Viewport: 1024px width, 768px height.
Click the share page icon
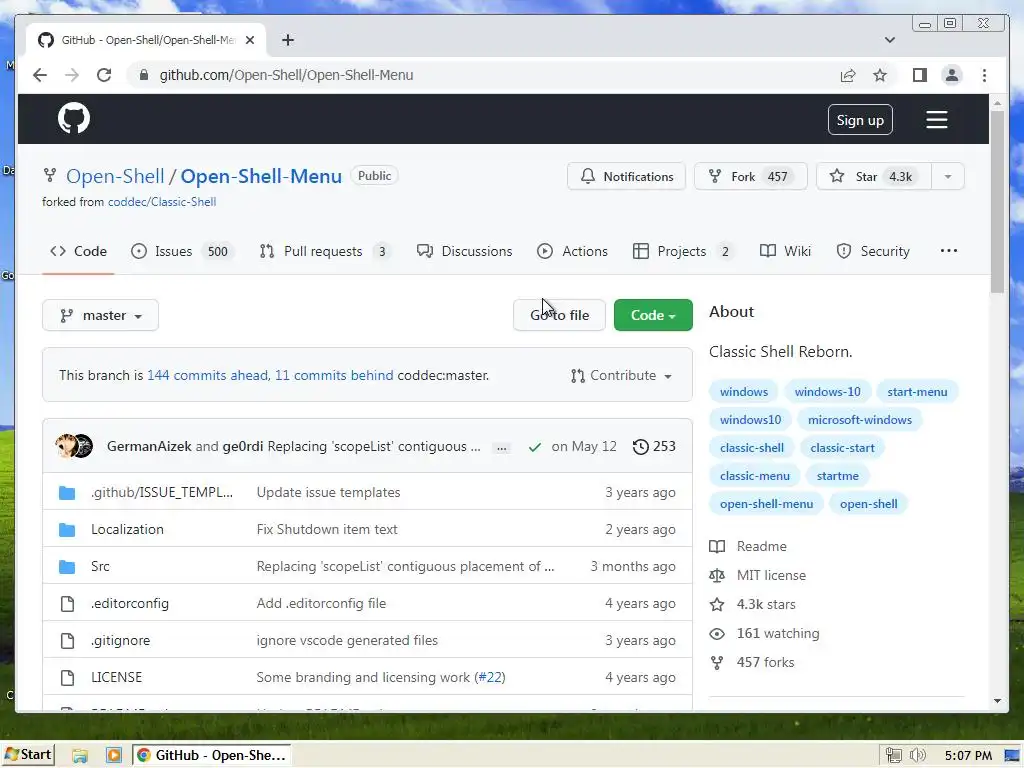click(x=848, y=75)
